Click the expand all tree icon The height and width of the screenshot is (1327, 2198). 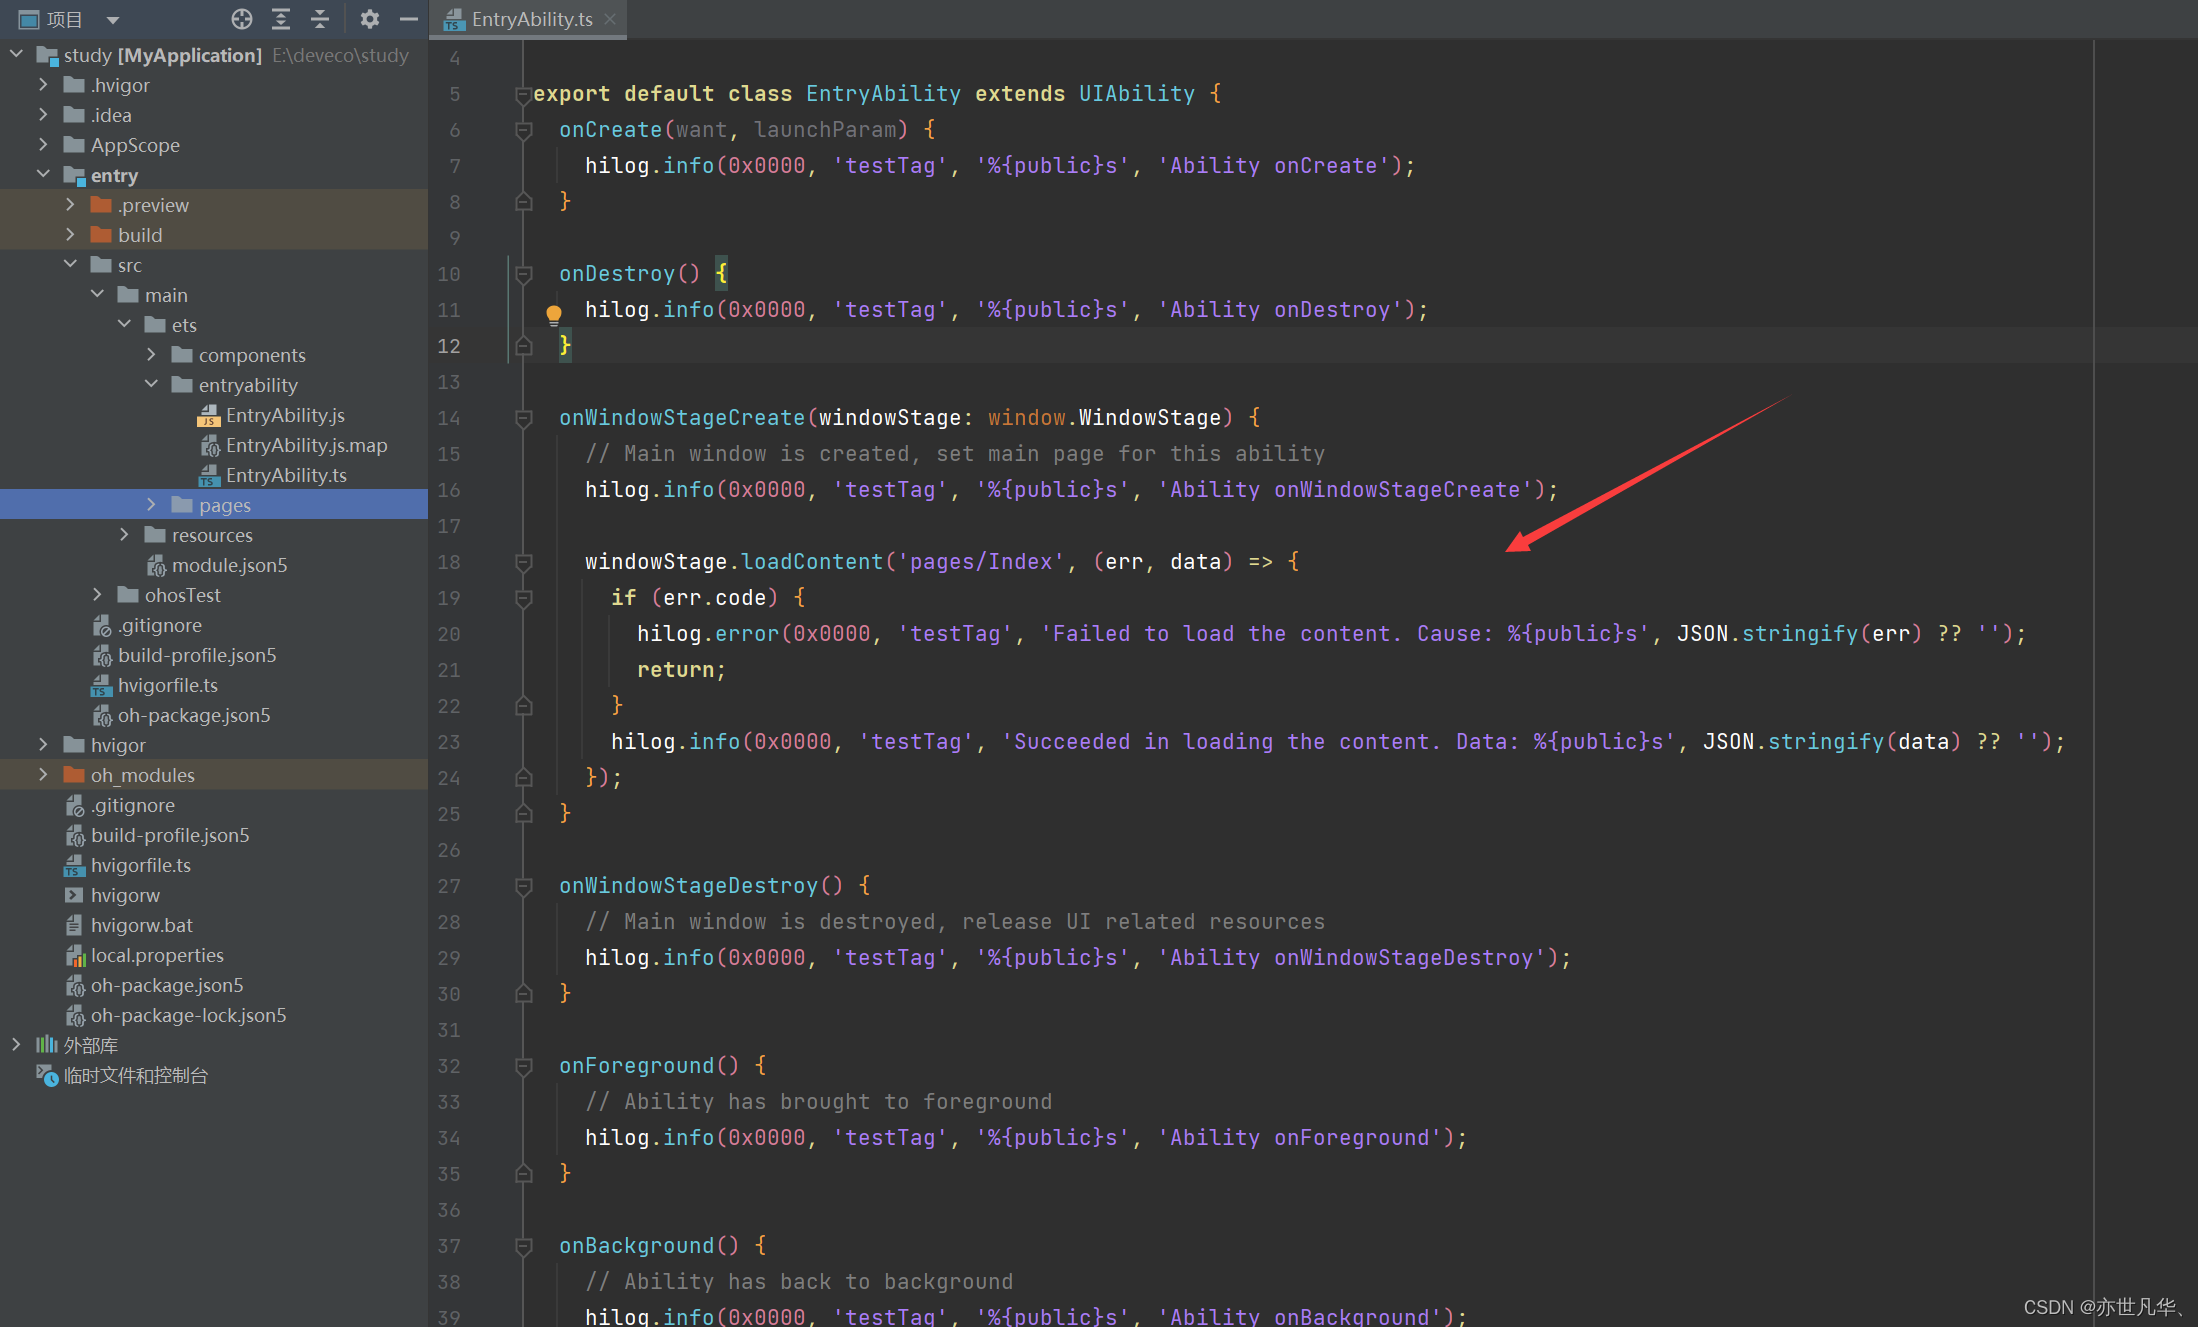pyautogui.click(x=281, y=19)
